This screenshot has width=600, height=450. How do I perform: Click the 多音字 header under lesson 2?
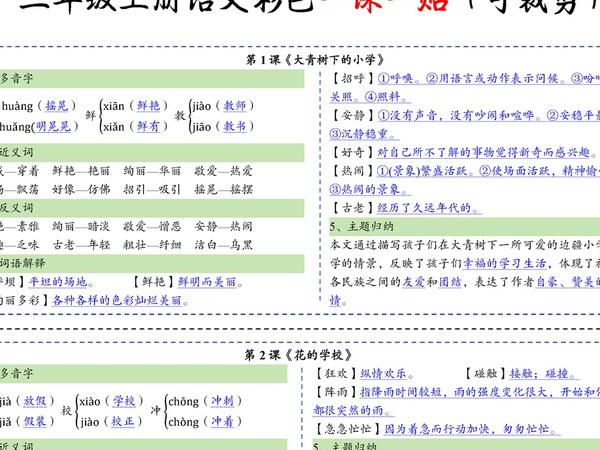pyautogui.click(x=143, y=374)
